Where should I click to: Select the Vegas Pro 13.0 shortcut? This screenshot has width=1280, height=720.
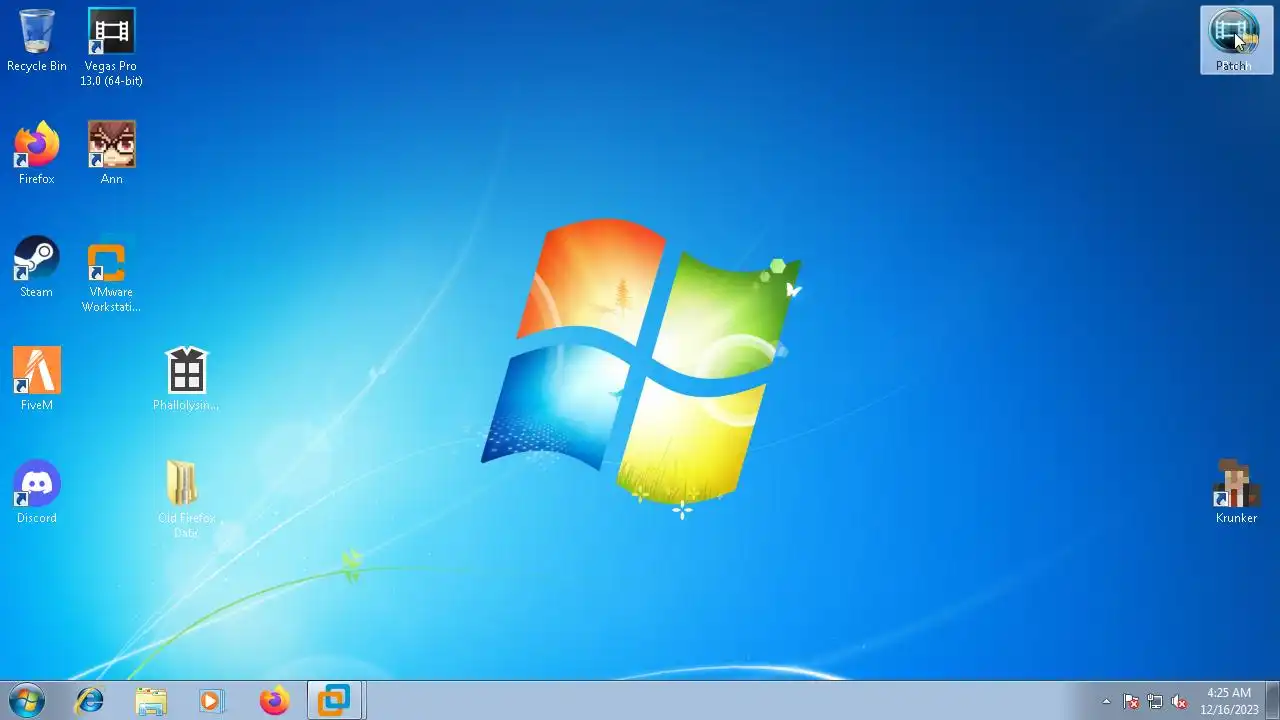[111, 48]
